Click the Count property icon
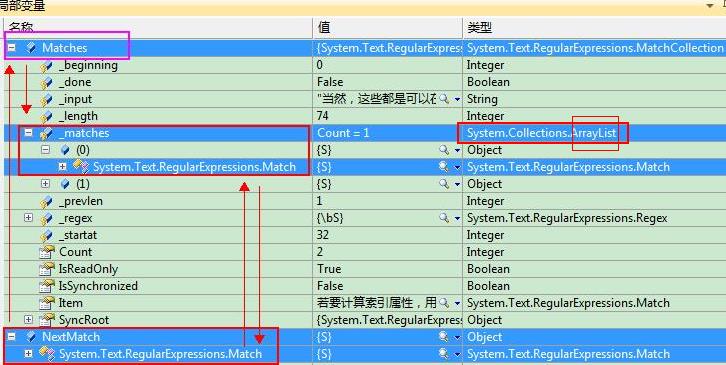This screenshot has width=726, height=365. pos(47,252)
